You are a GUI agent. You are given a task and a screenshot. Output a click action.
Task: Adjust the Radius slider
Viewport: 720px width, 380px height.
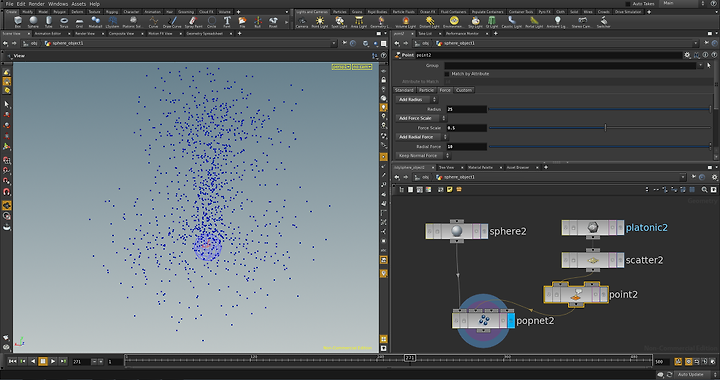(x=599, y=109)
